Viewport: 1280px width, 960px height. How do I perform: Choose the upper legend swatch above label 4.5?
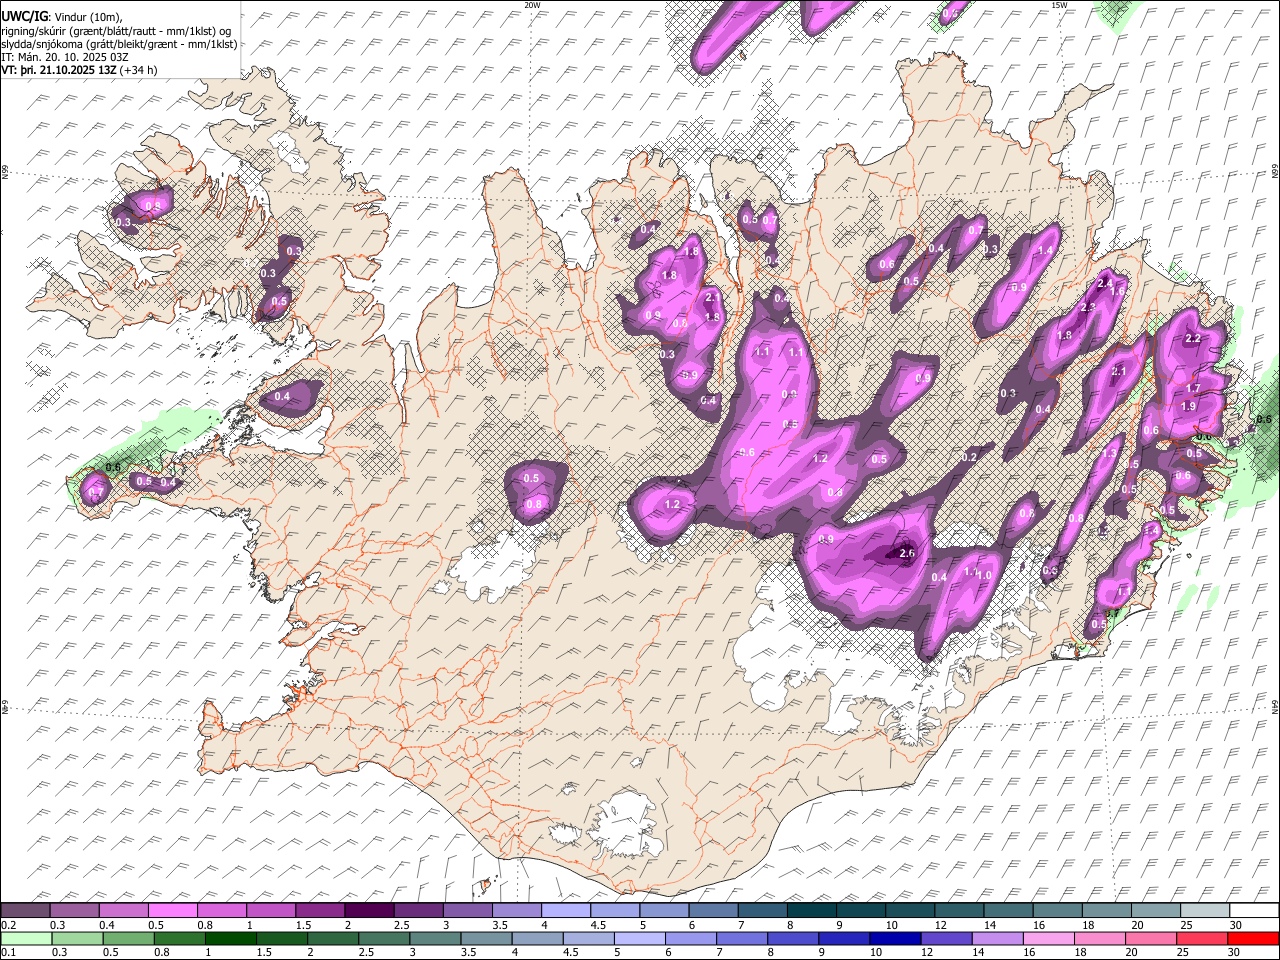click(x=613, y=910)
